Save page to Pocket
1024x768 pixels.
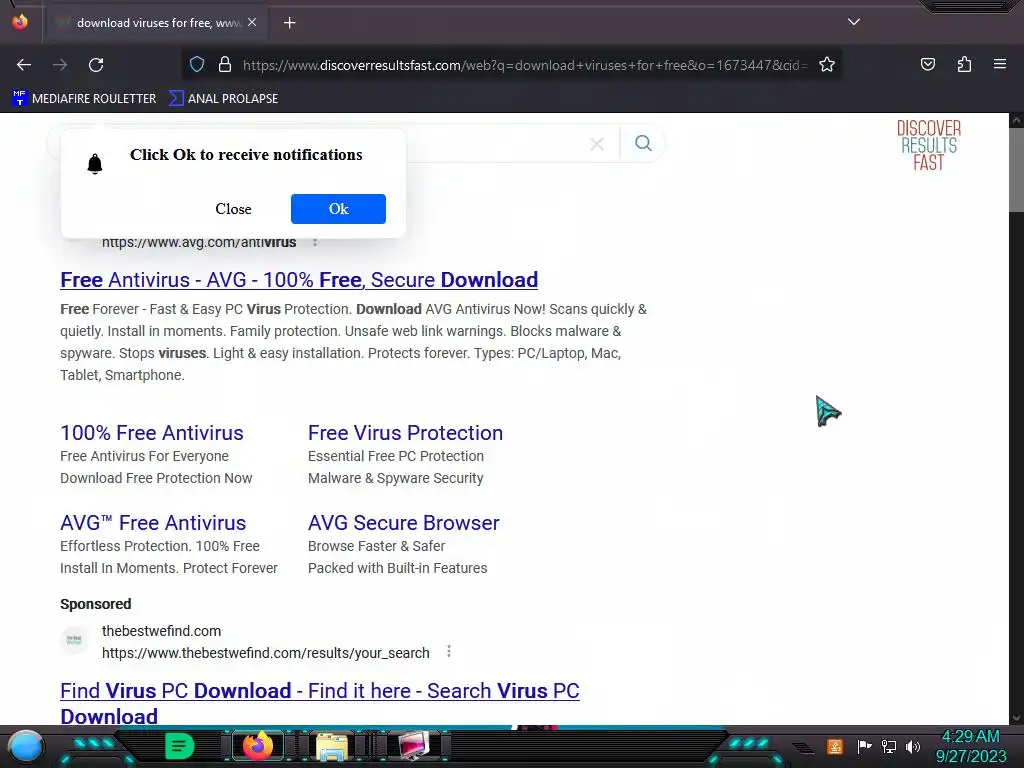(928, 64)
